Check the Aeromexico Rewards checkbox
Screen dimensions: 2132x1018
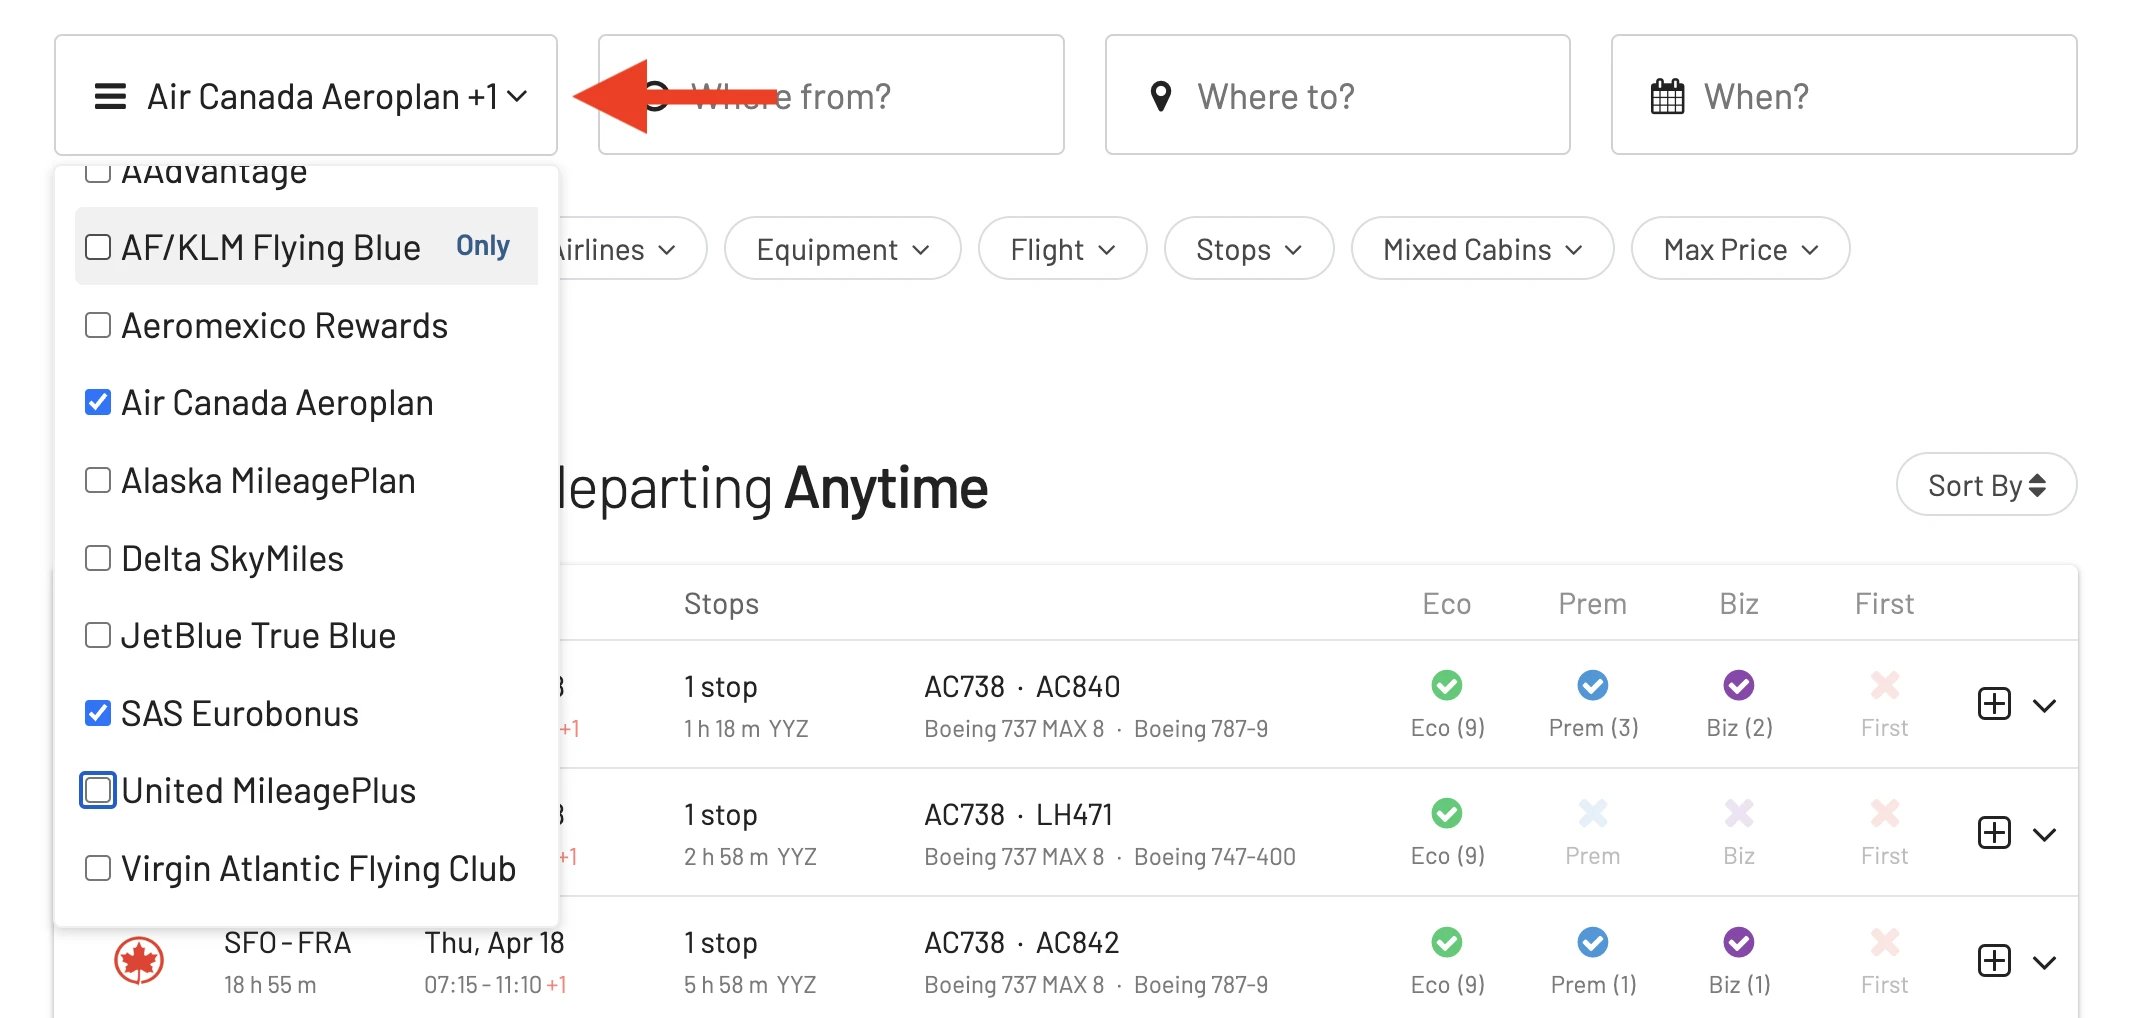coord(98,325)
